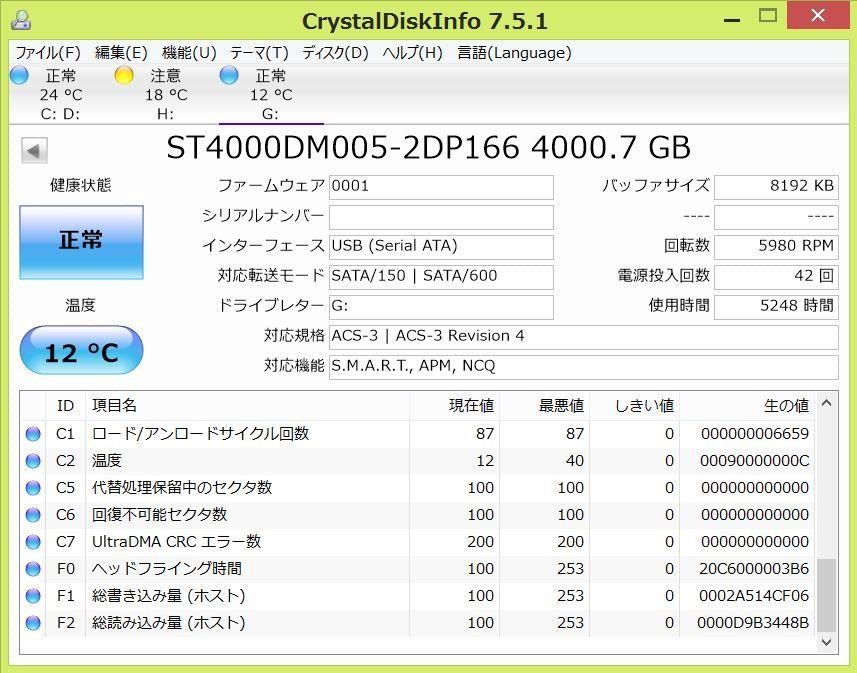Click the scrollbar up arrow in attribute list
This screenshot has height=673, width=857.
pos(827,404)
